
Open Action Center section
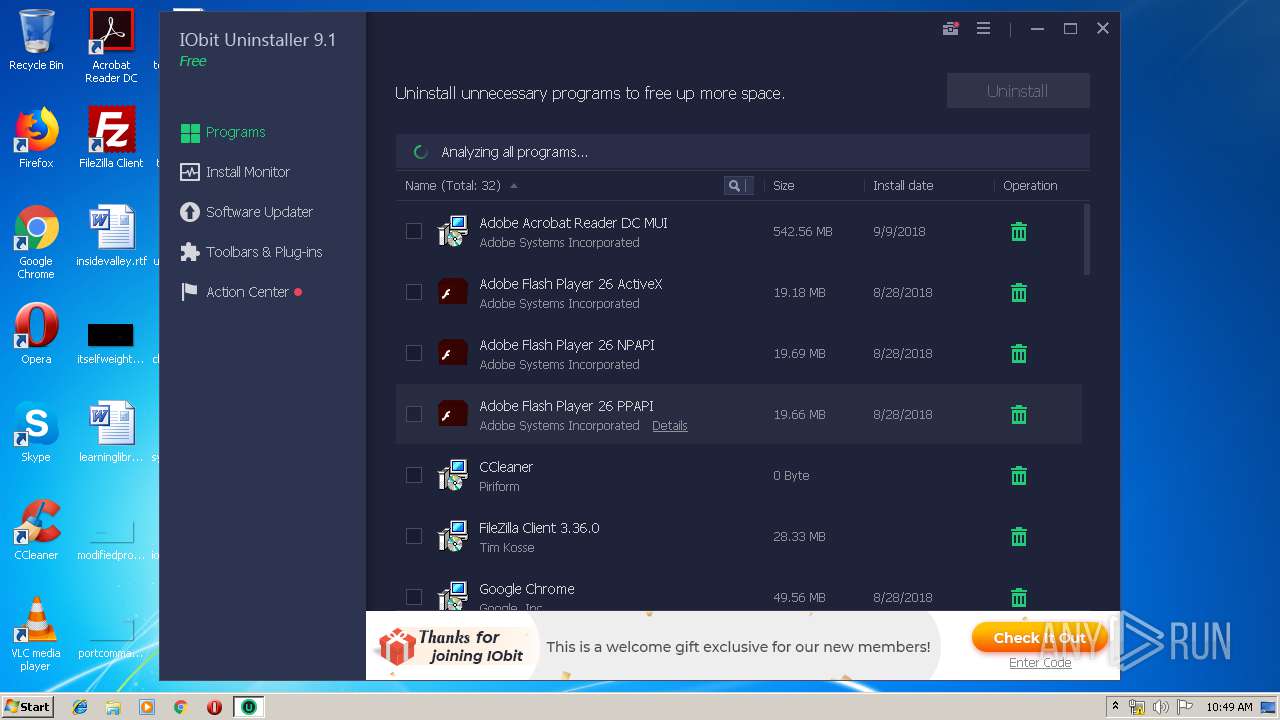tap(240, 292)
